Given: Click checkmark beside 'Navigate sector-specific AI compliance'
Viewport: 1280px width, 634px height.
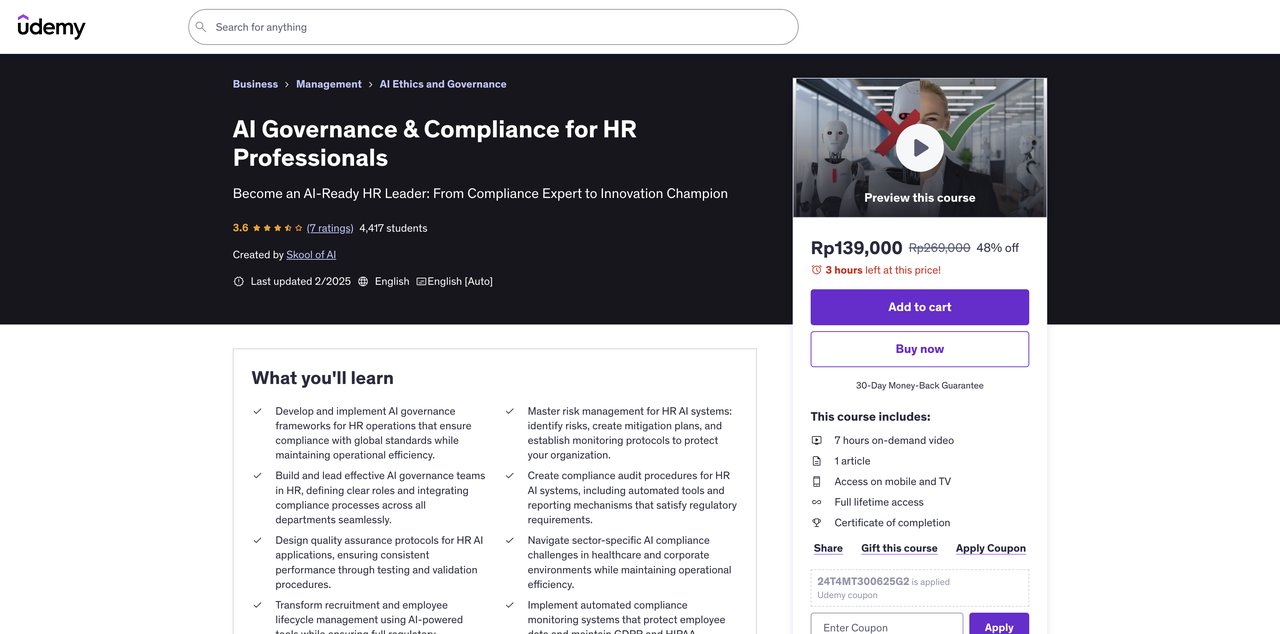Looking at the screenshot, I should point(509,540).
